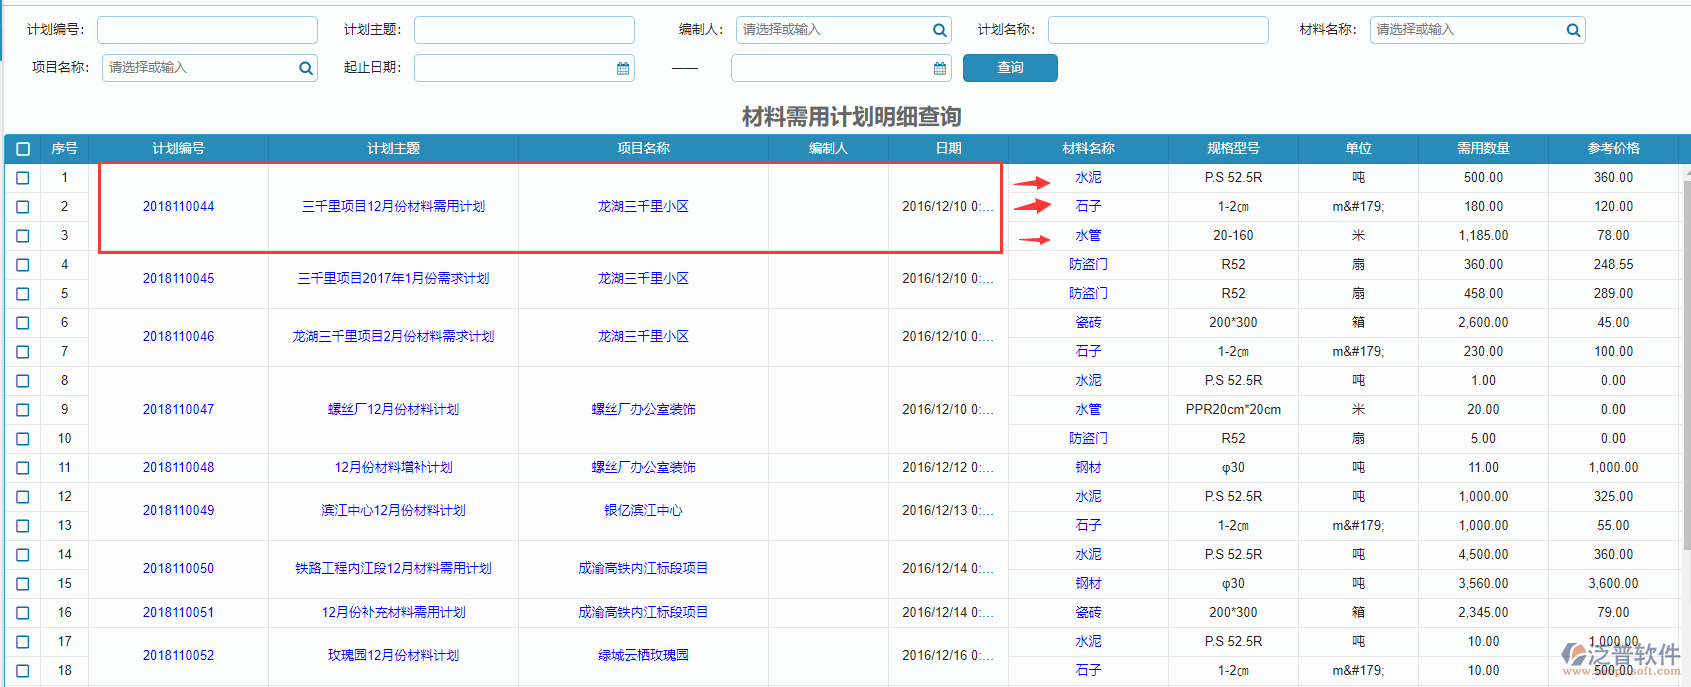
Task: Sort by 需用数量 column header
Action: coord(1482,148)
